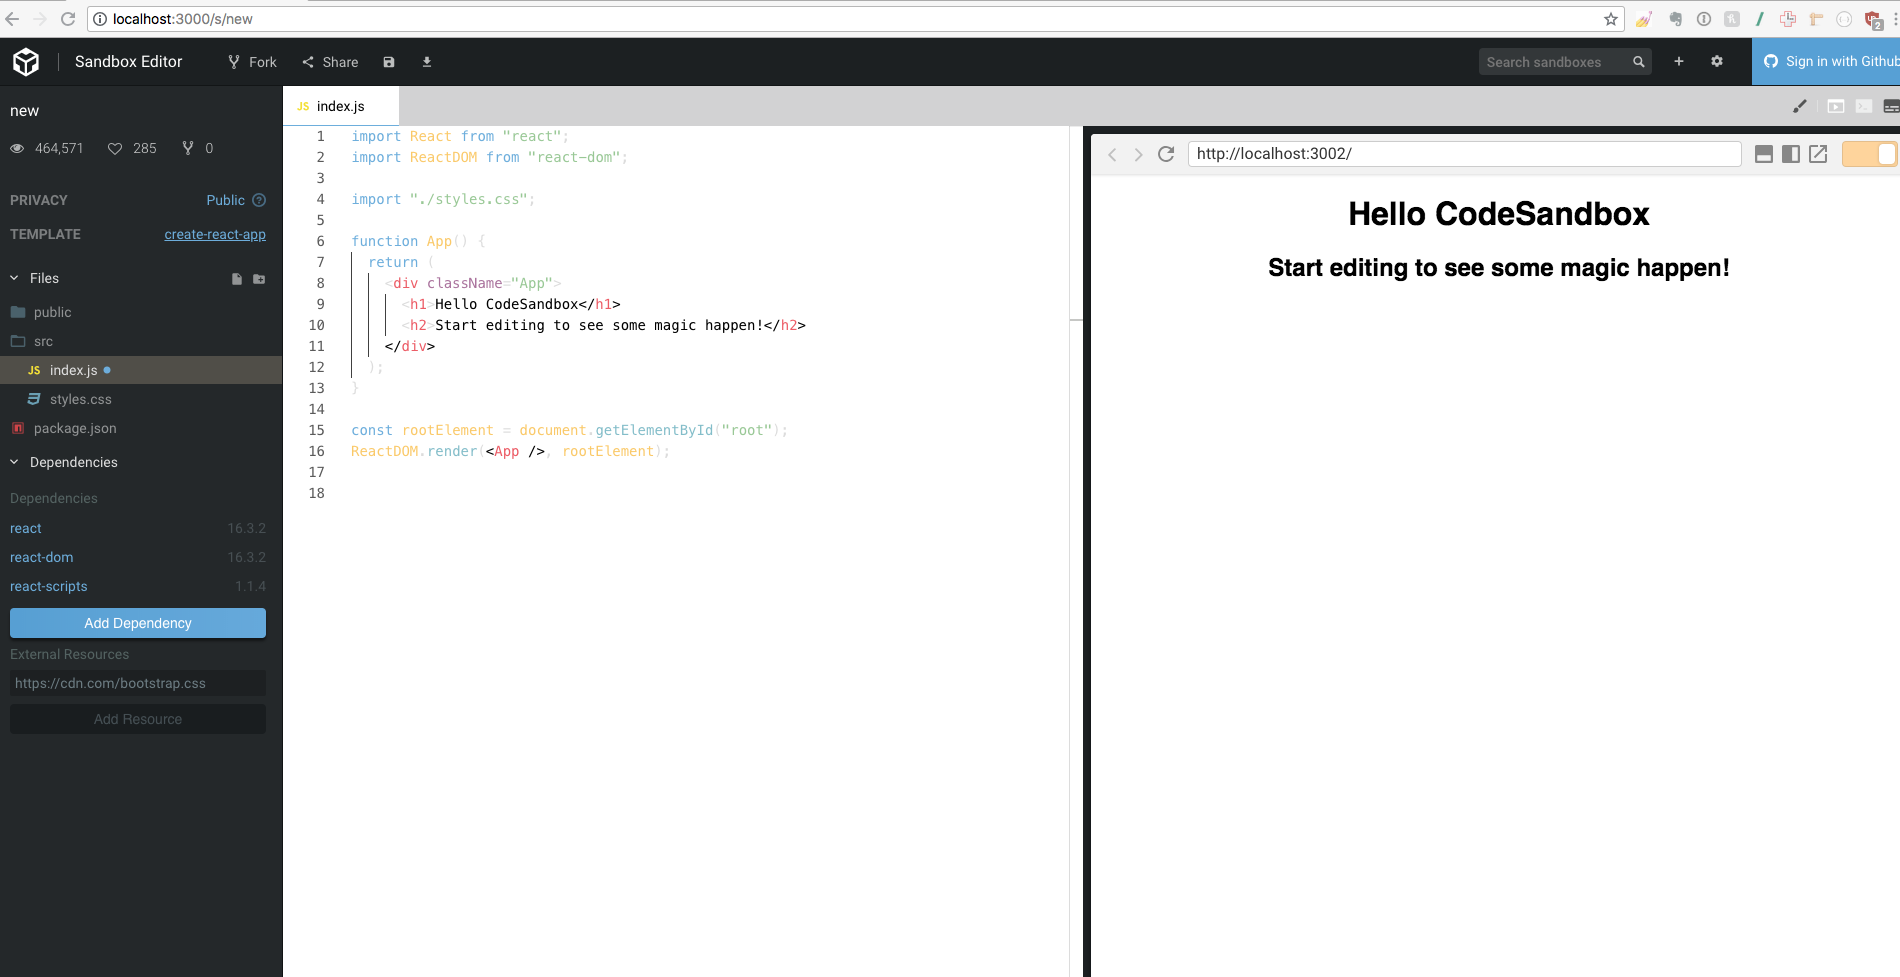Open preferences with the gear icon
Image resolution: width=1900 pixels, height=977 pixels.
[x=1717, y=62]
